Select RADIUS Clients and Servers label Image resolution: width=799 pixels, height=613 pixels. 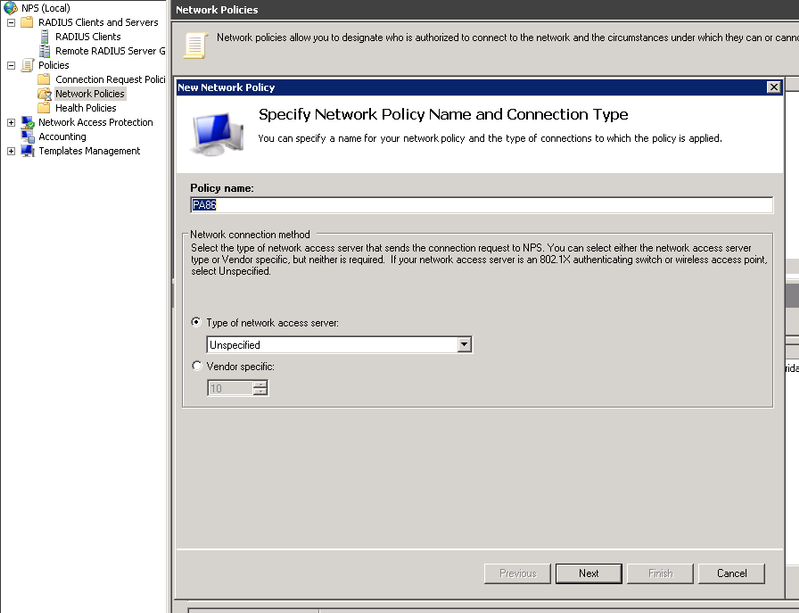point(98,22)
